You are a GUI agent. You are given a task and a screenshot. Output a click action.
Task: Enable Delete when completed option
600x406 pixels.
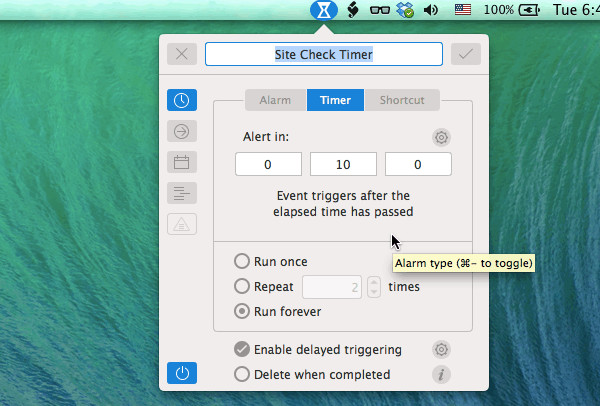[x=242, y=374]
